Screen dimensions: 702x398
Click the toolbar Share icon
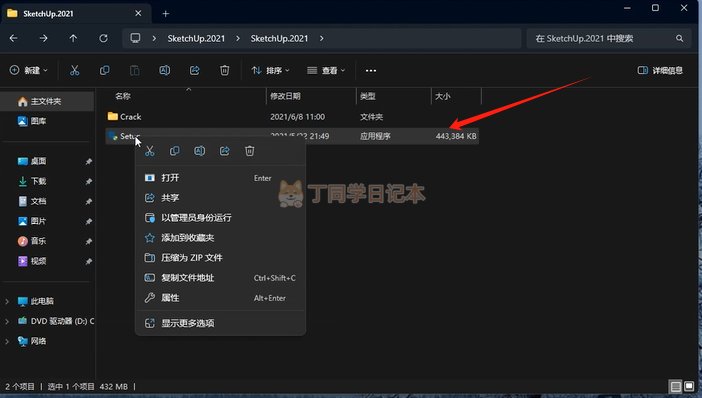coord(194,70)
